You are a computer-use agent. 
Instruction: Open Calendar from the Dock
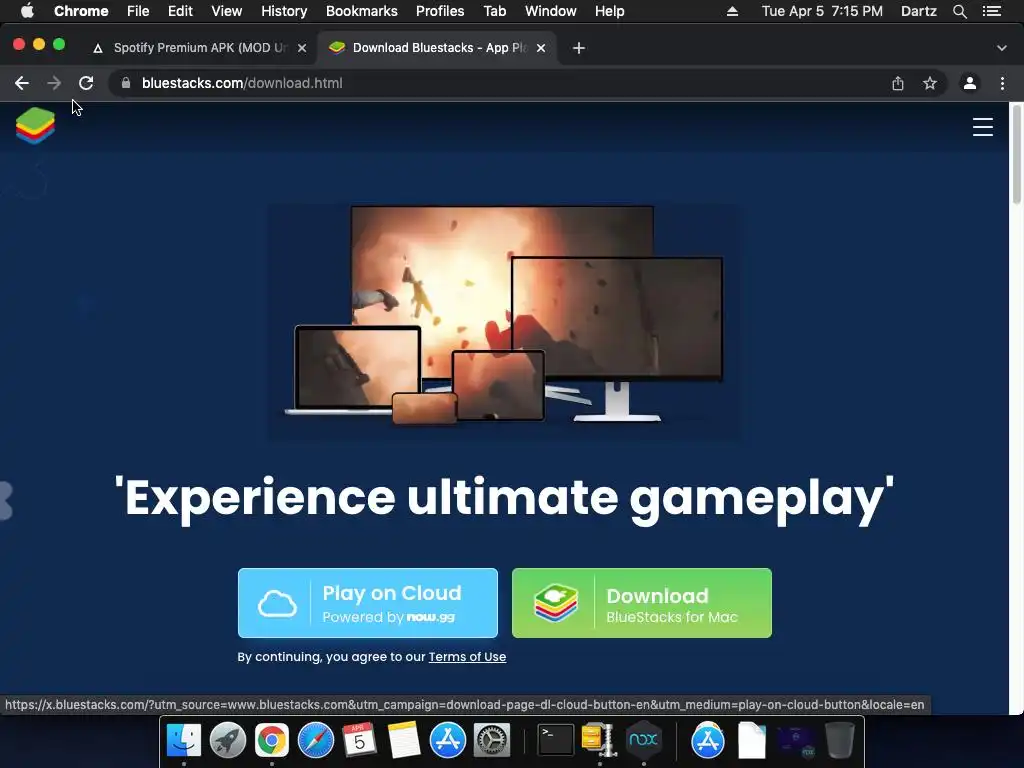(360, 741)
